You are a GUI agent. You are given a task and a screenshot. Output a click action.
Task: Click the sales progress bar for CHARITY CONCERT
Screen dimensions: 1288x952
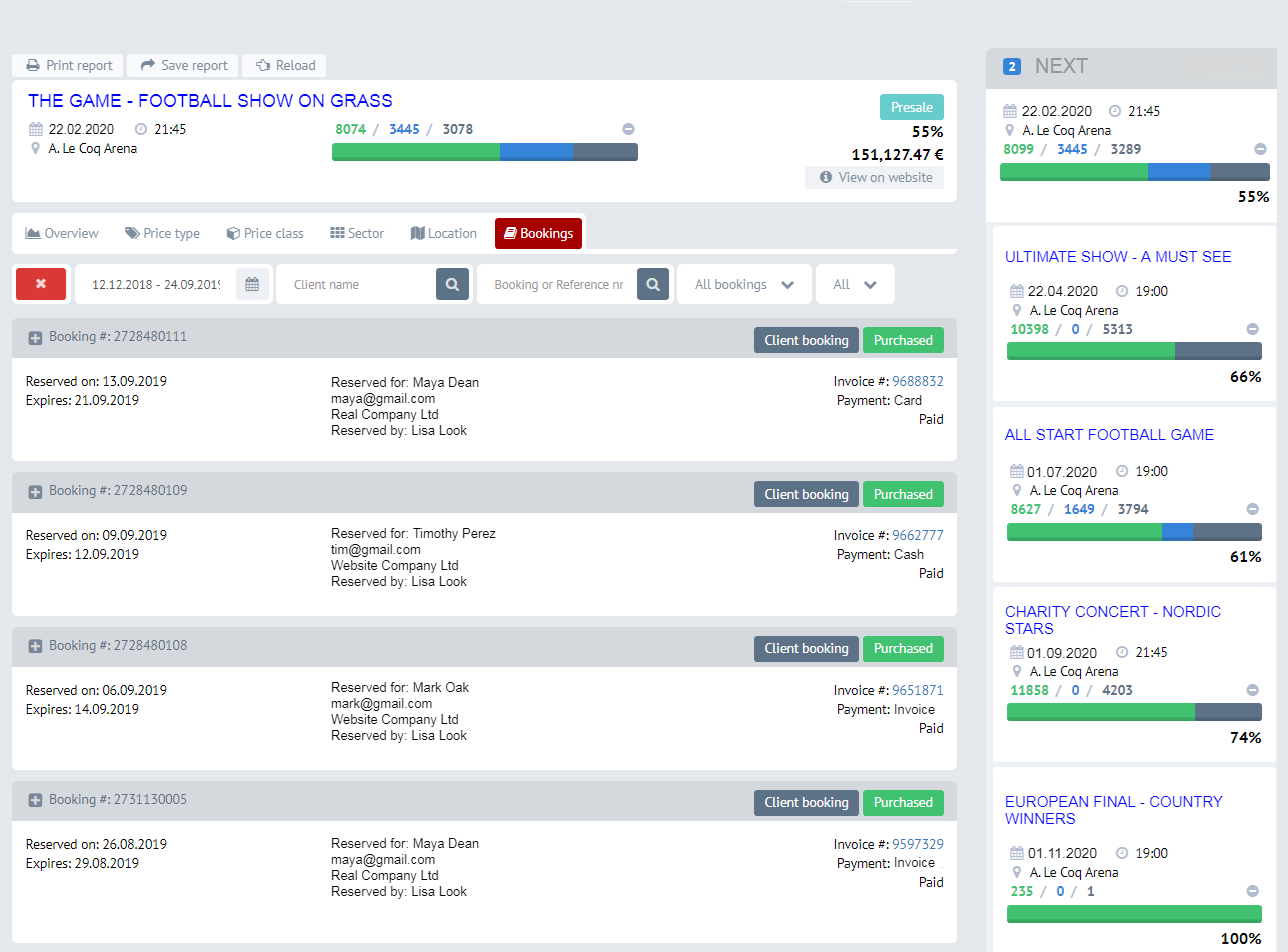(x=1134, y=711)
